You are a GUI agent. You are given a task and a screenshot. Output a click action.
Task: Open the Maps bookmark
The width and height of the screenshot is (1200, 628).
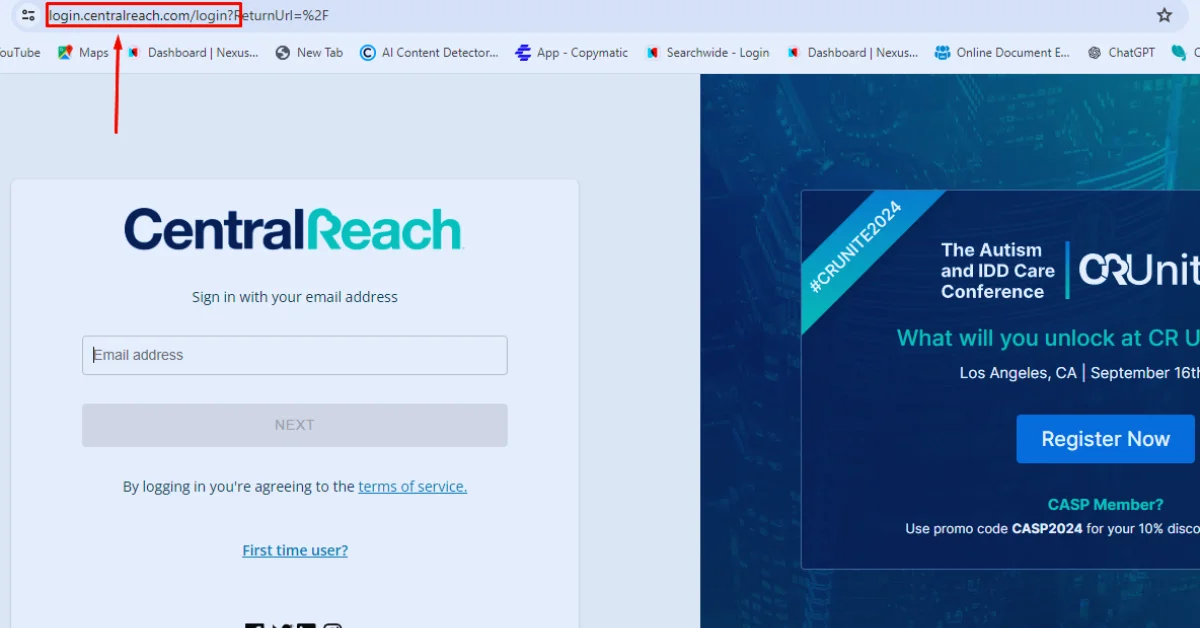(83, 53)
